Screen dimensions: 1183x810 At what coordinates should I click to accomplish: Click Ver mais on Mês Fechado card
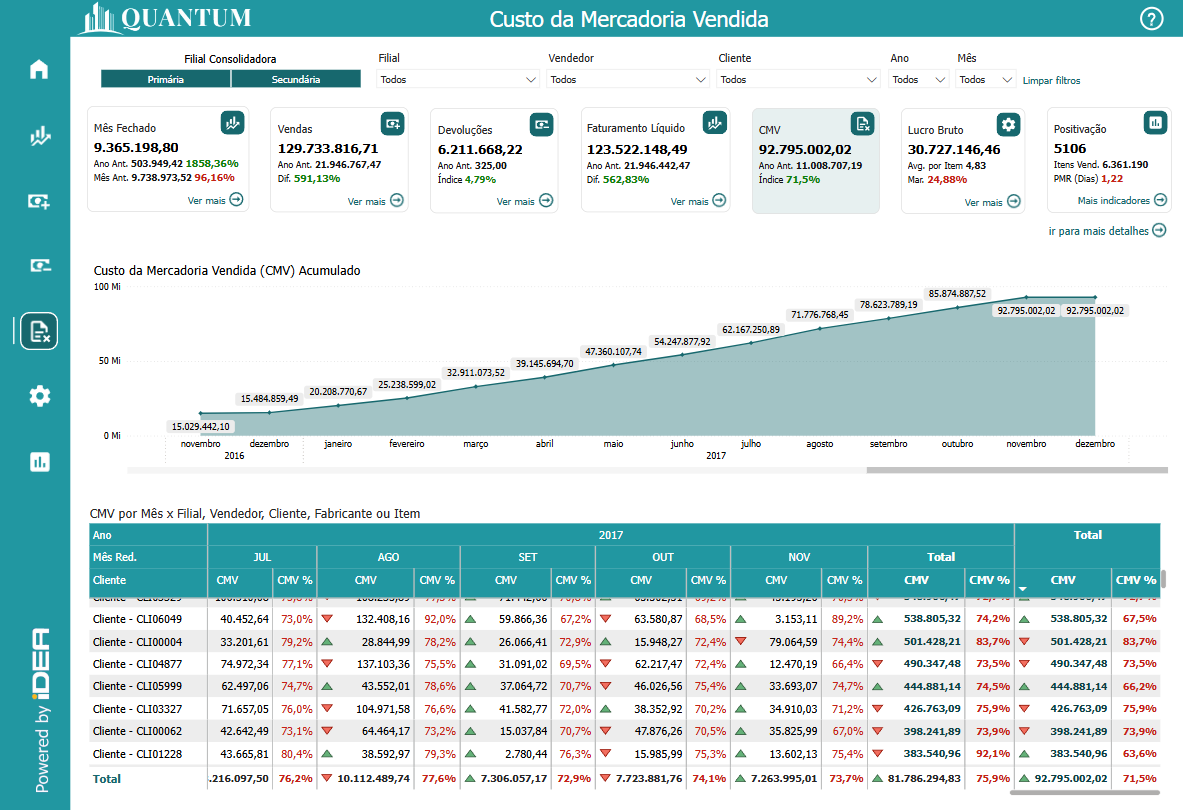click(215, 200)
